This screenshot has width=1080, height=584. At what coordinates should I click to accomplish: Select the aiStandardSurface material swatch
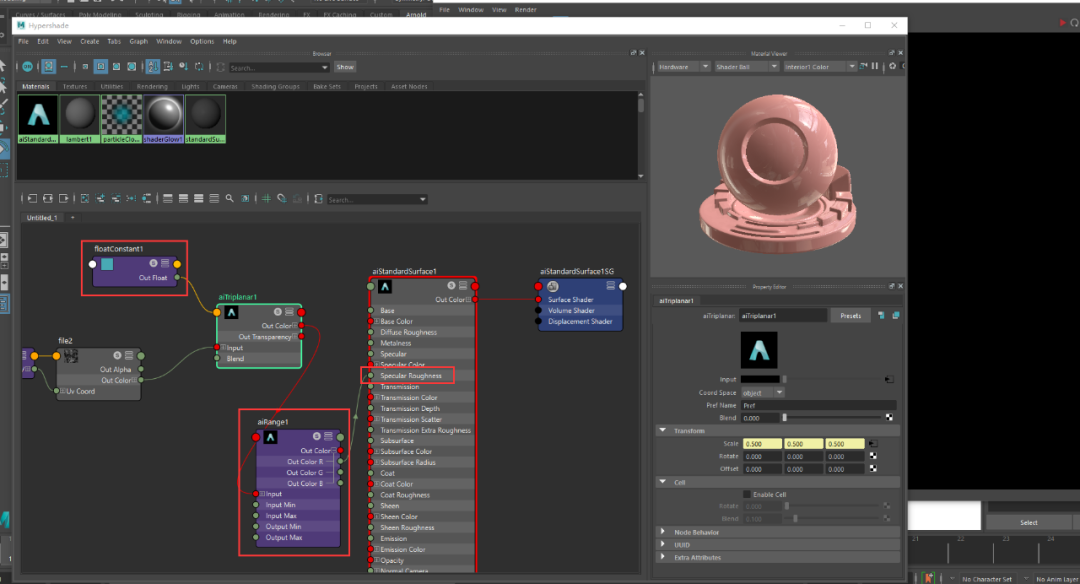38,118
